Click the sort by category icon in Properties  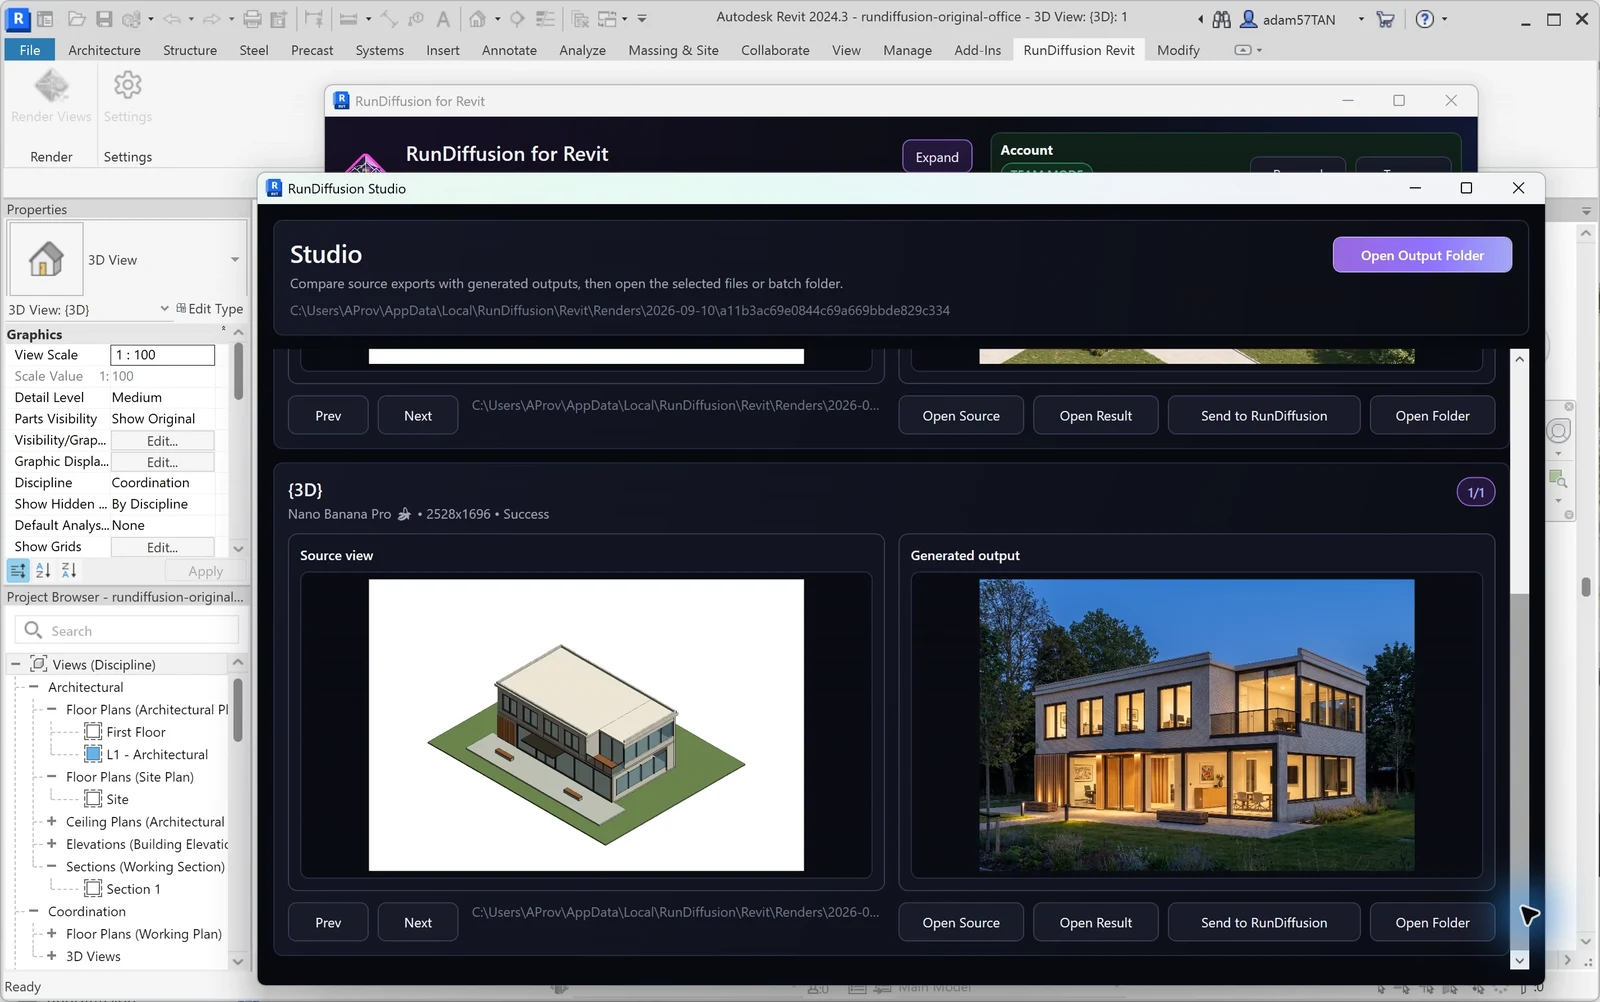tap(18, 571)
